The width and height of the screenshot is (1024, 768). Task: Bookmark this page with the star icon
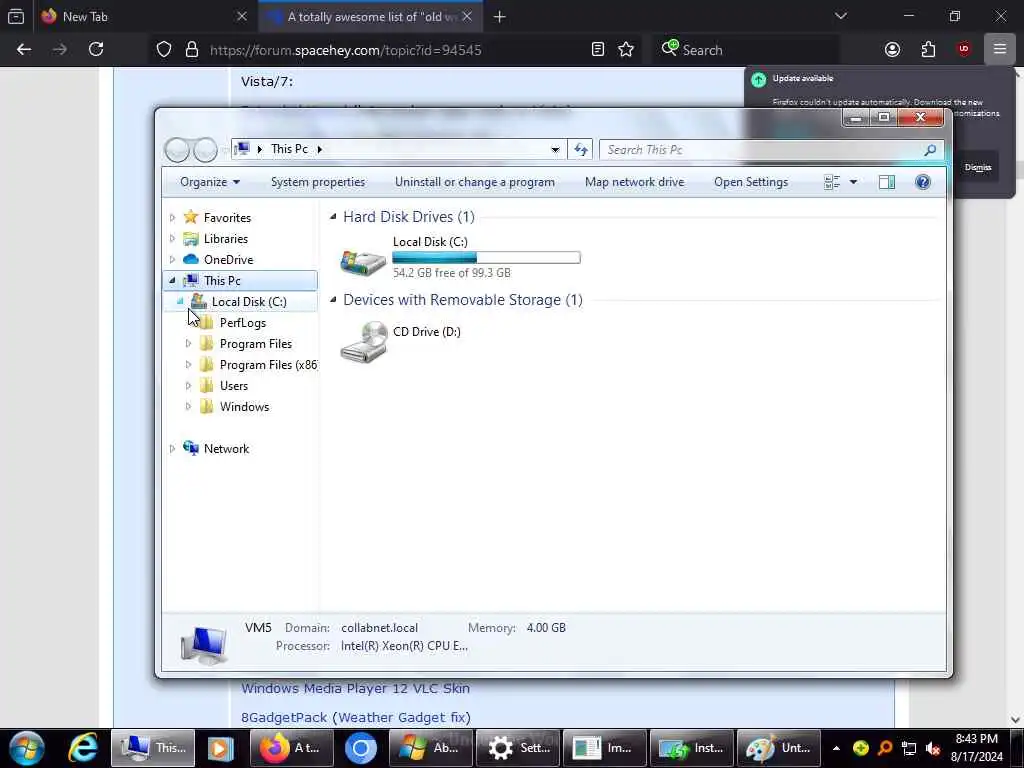(x=626, y=50)
